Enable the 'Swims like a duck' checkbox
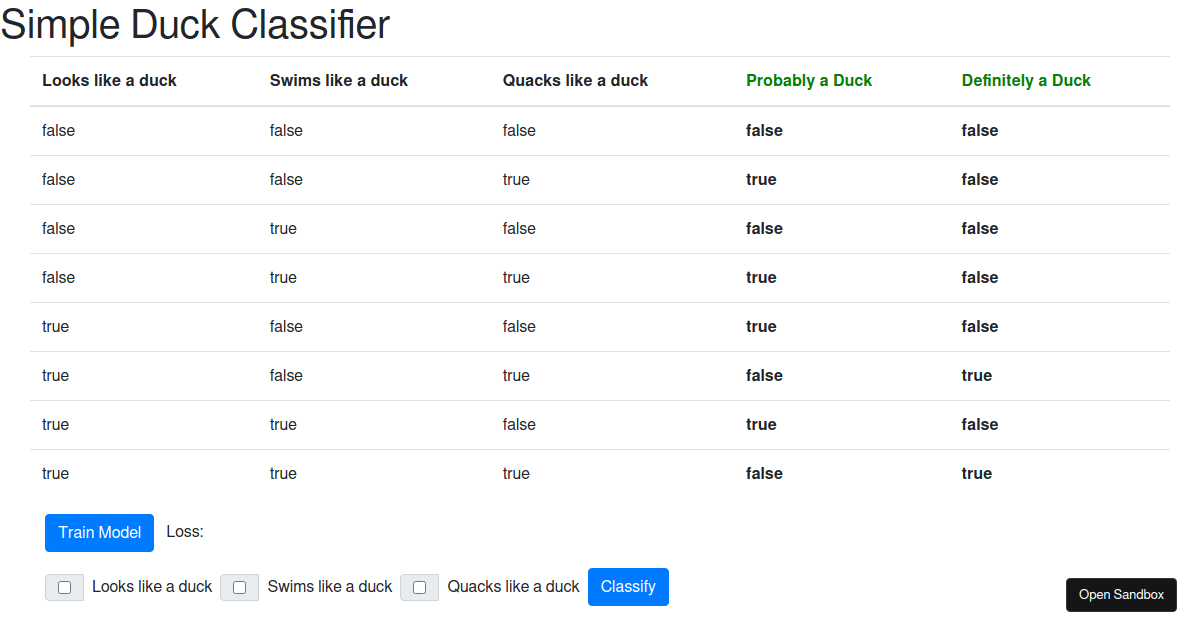 coord(239,587)
